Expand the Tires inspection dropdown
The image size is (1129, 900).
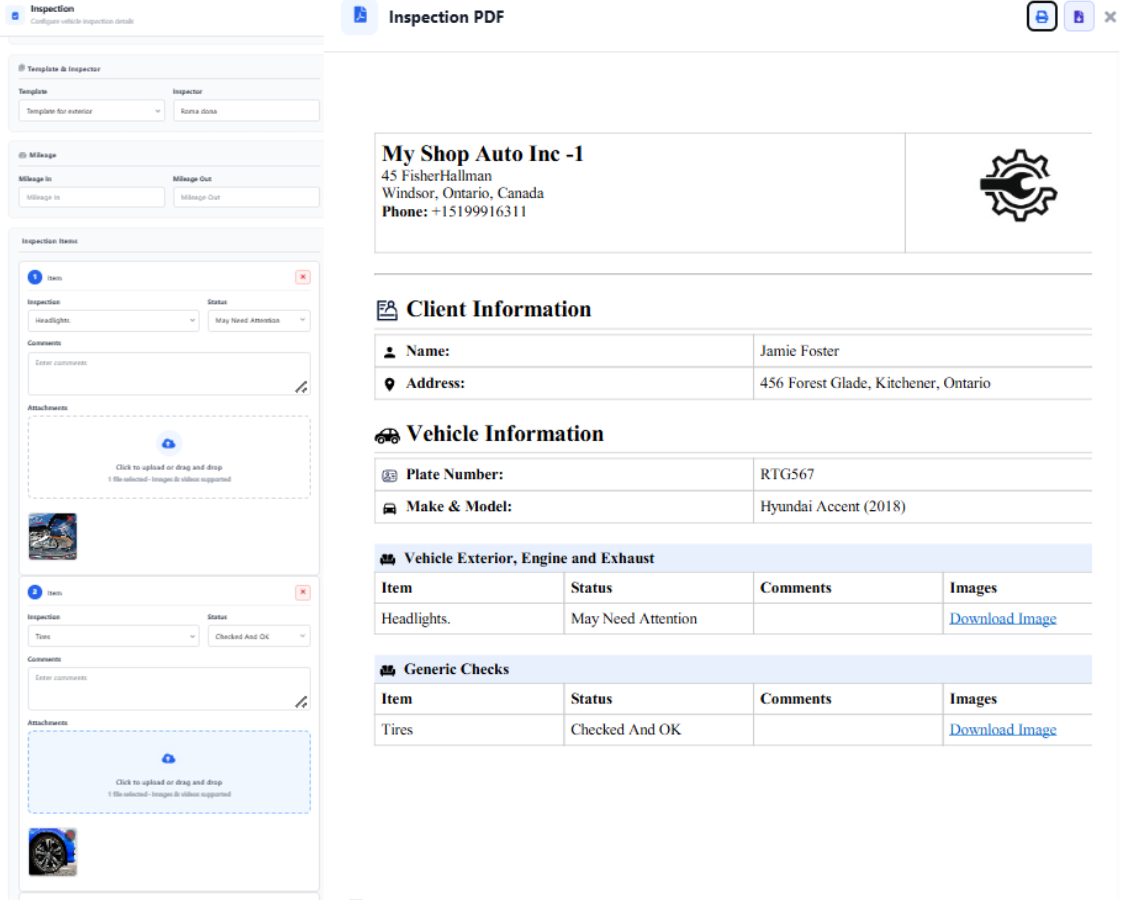point(113,637)
